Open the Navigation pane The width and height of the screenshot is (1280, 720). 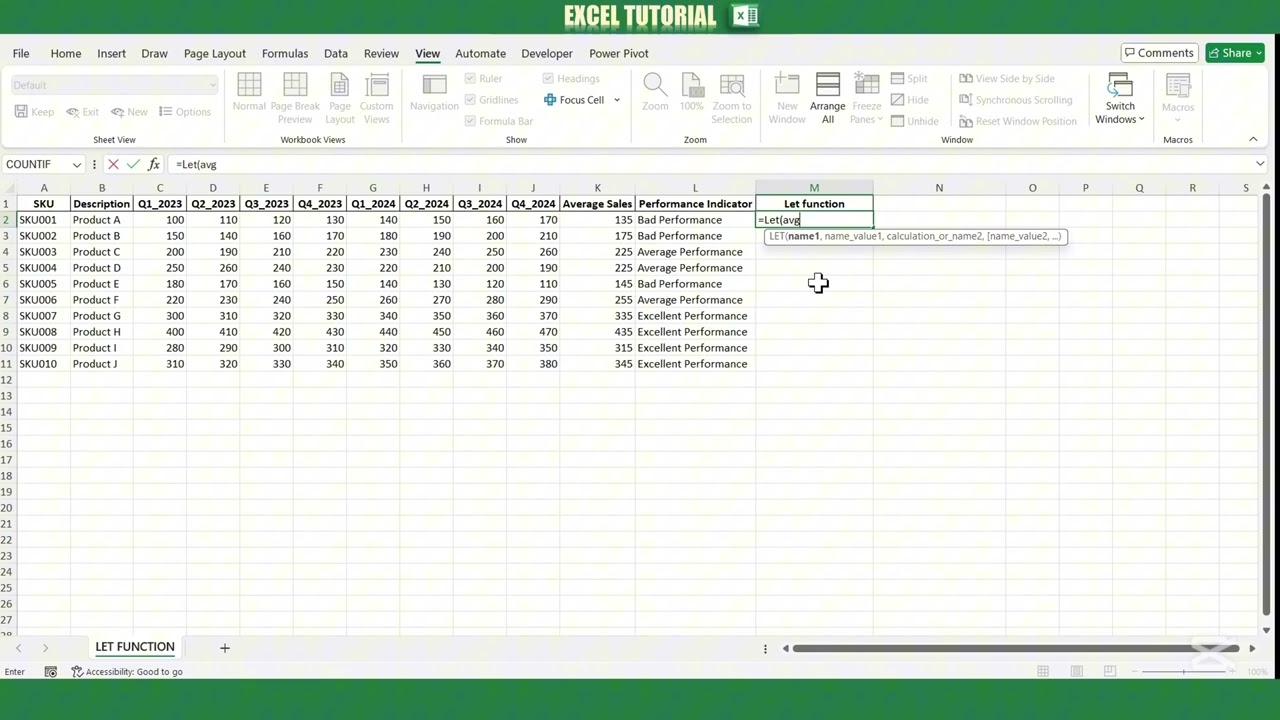(434, 91)
